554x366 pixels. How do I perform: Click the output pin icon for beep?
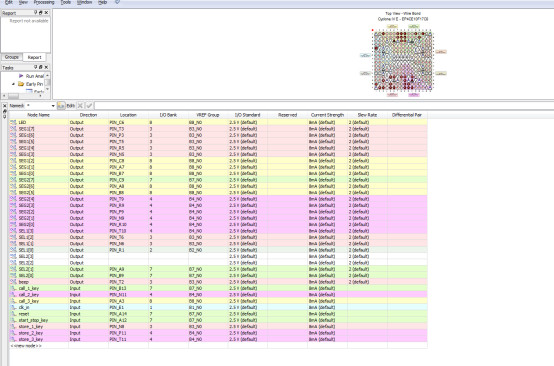point(13,282)
